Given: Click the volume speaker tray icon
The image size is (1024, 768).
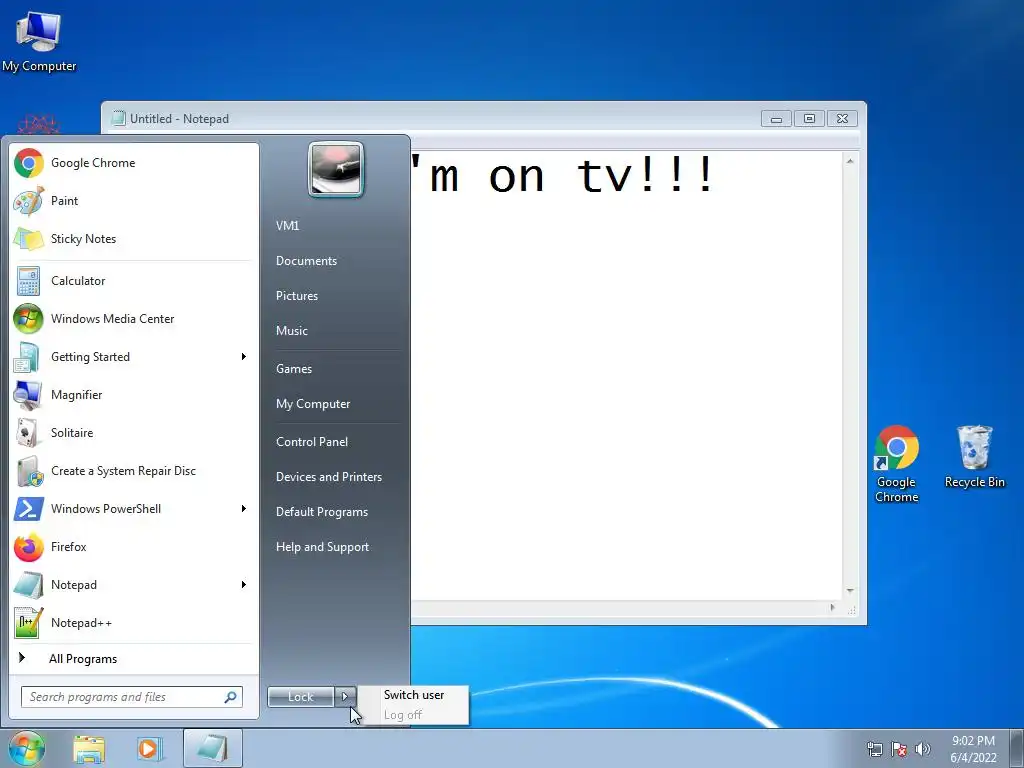Looking at the screenshot, I should click(x=922, y=749).
